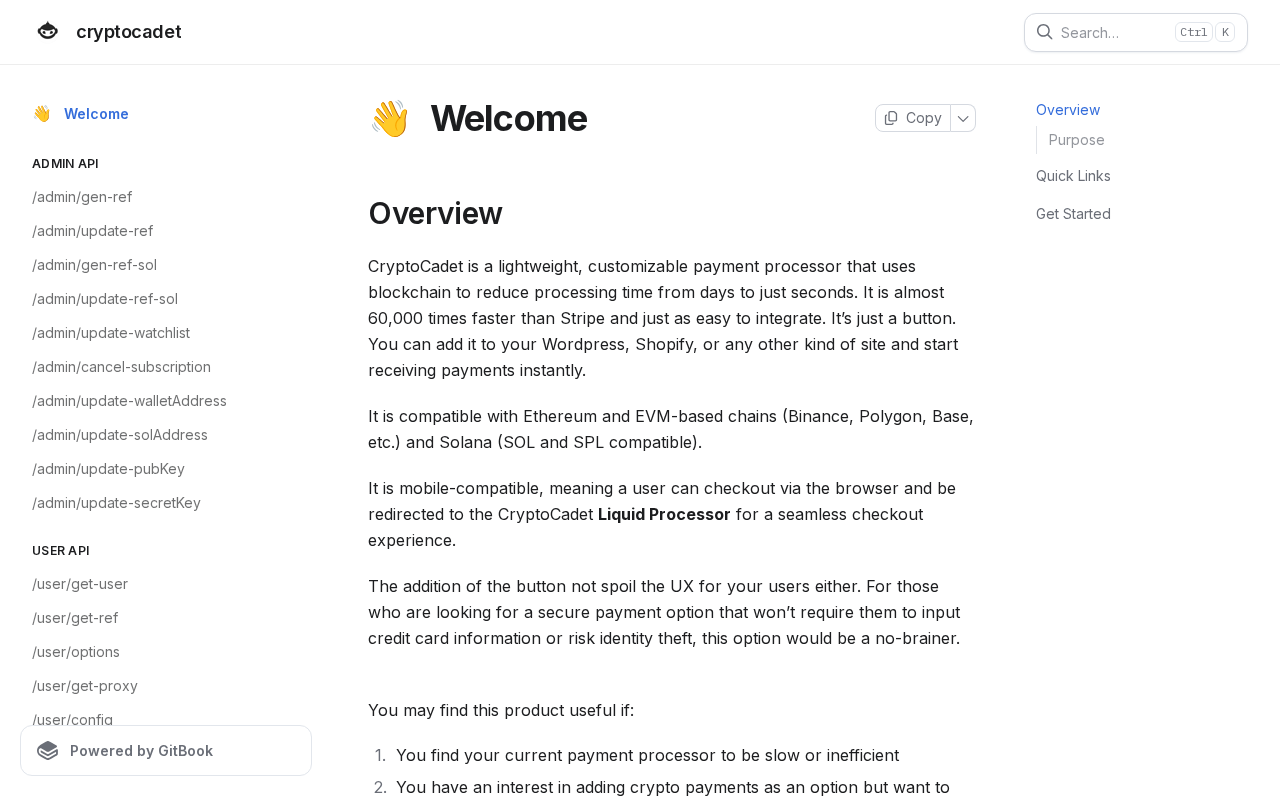Click the large waving hand emoji in title

pyautogui.click(x=389, y=118)
